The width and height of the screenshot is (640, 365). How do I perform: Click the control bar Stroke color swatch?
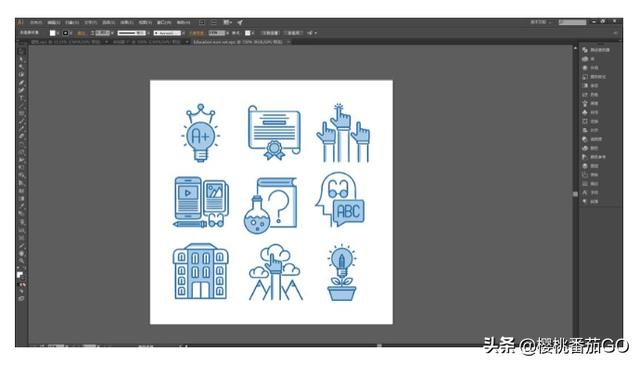65,33
